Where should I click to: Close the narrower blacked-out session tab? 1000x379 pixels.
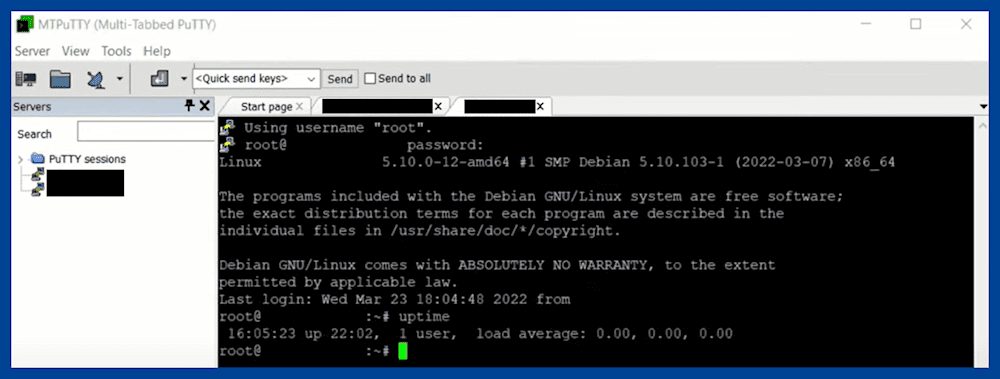coord(540,107)
